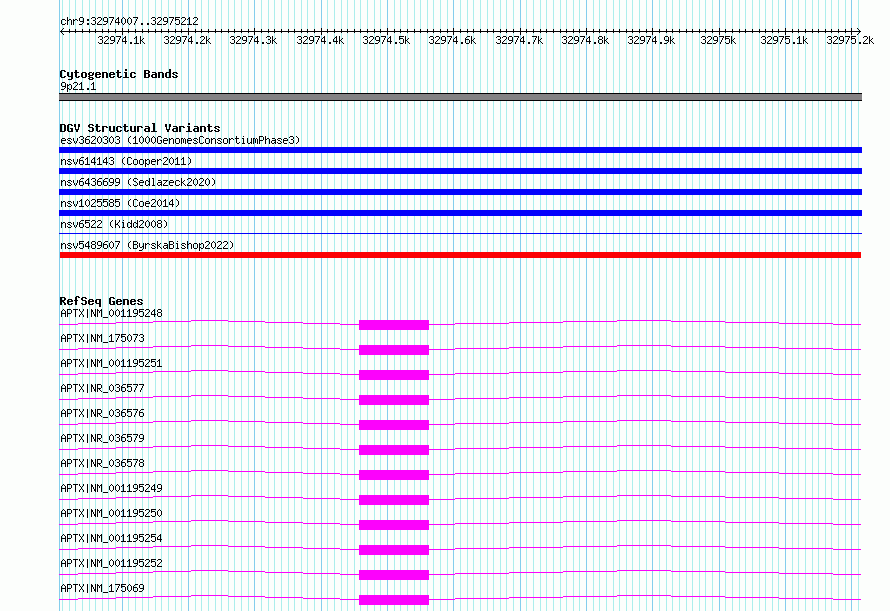Open variant esv3620303 (1000GenomesConsortiumPhase3)
Screen dimensions: 890x611
point(180,140)
